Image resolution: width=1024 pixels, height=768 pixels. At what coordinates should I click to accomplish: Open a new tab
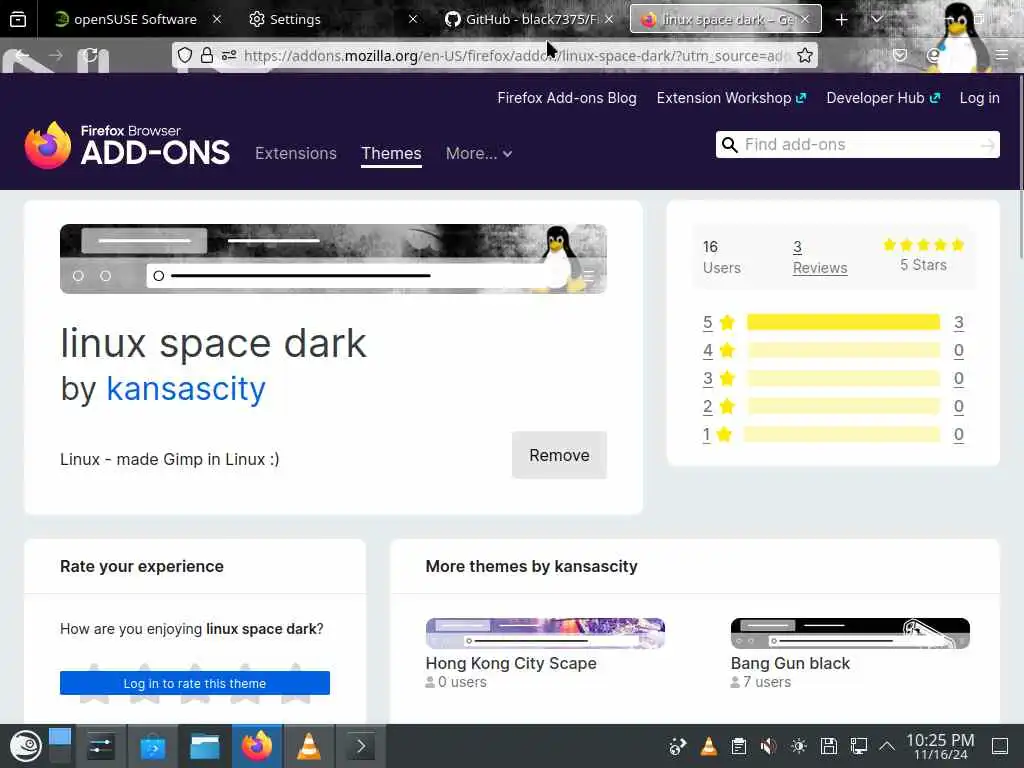(842, 20)
